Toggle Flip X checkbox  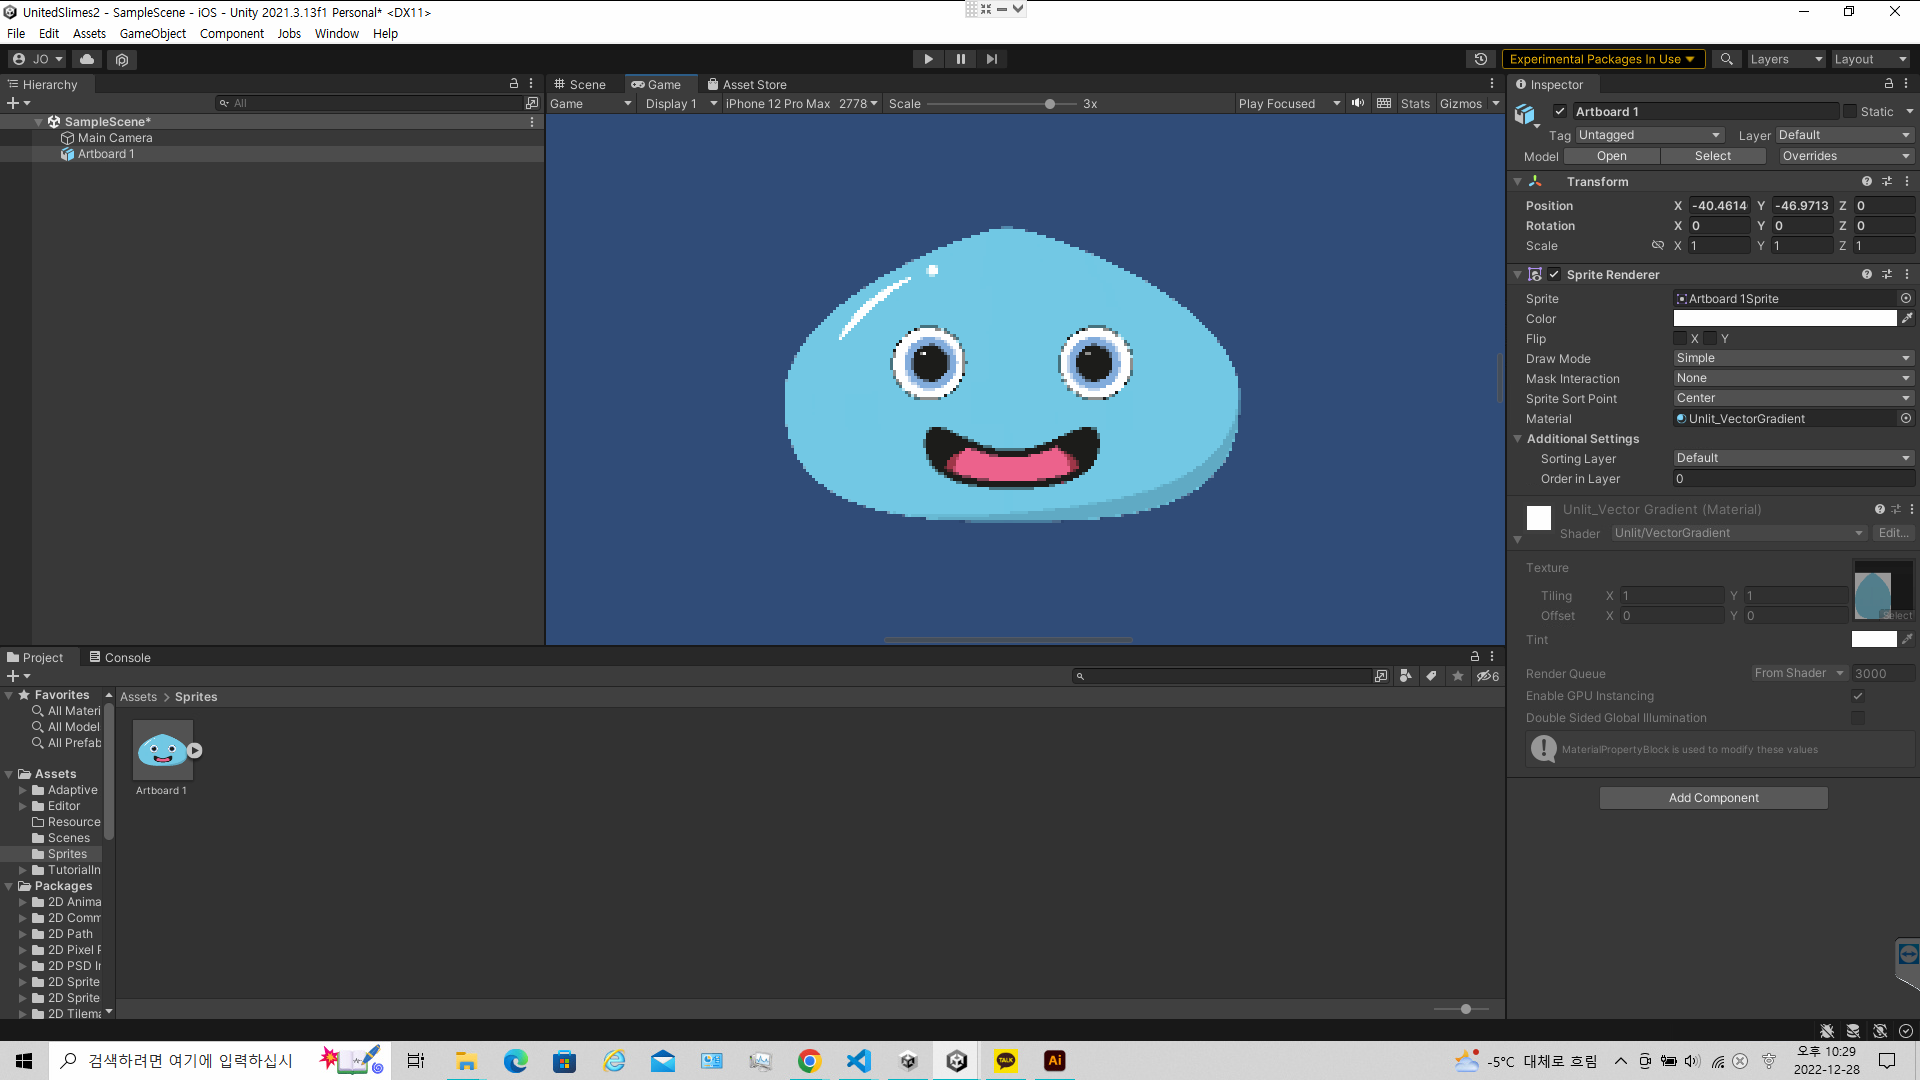coord(1680,338)
